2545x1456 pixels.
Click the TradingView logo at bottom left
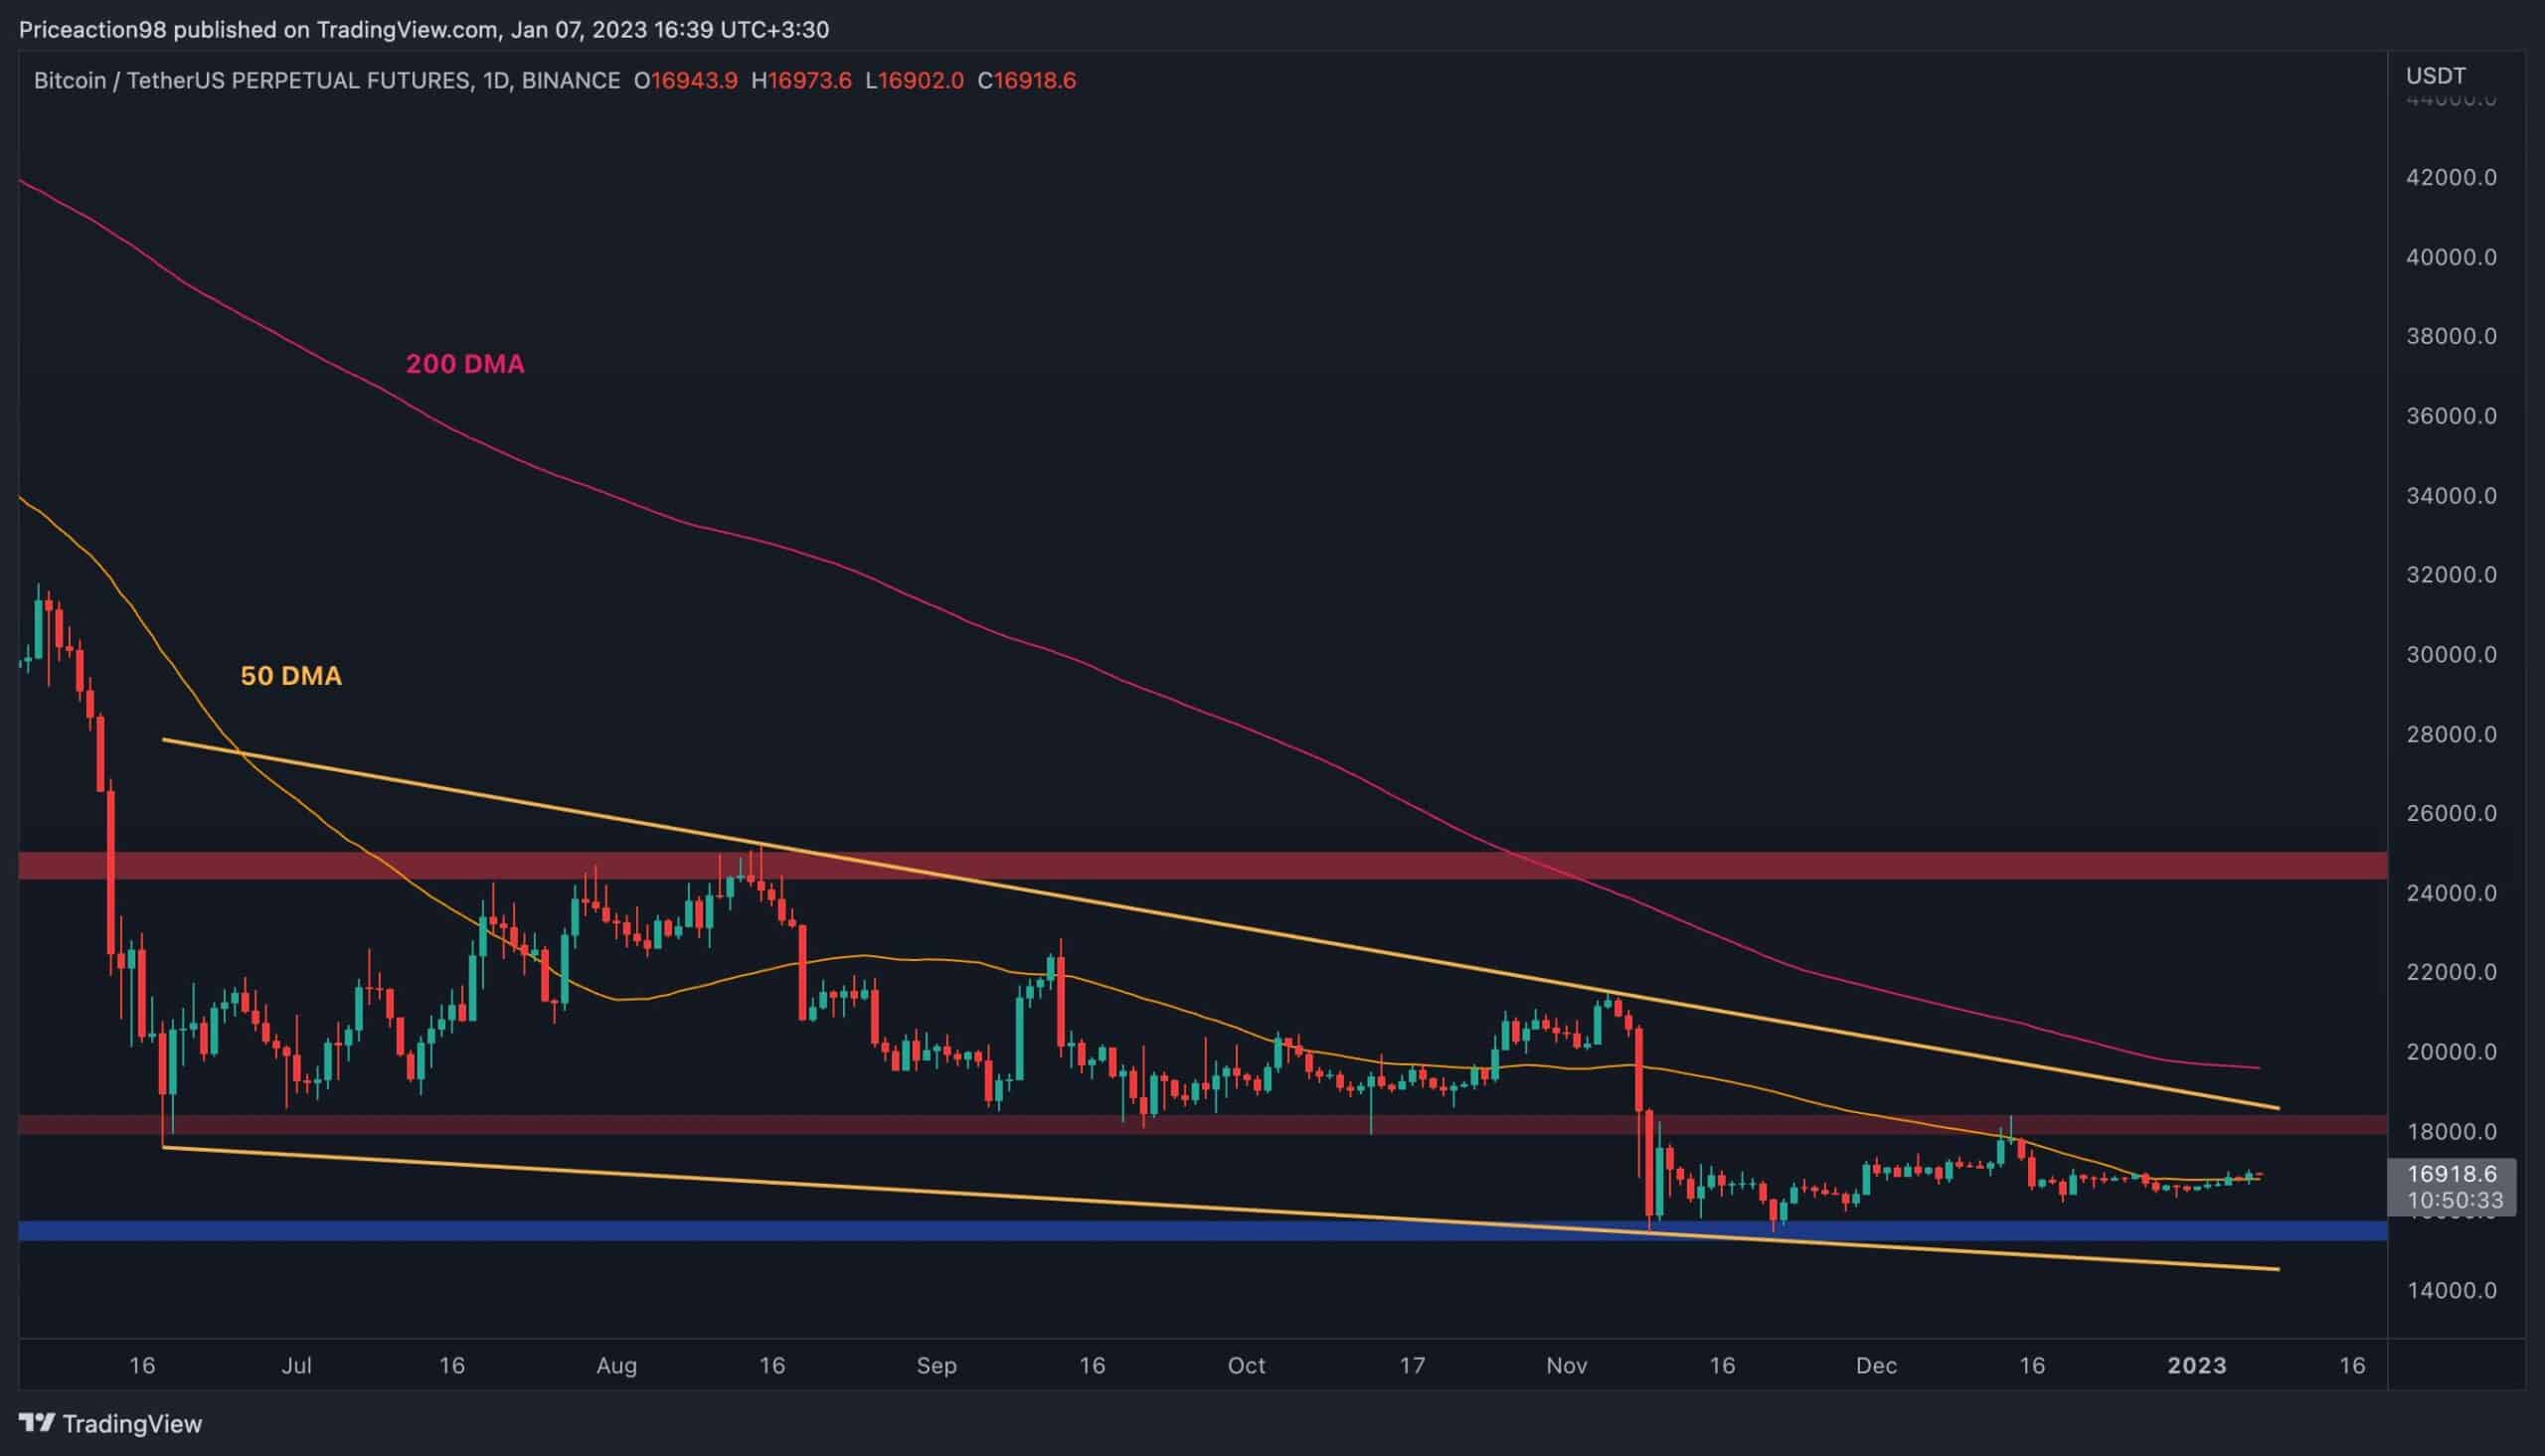pos(110,1423)
